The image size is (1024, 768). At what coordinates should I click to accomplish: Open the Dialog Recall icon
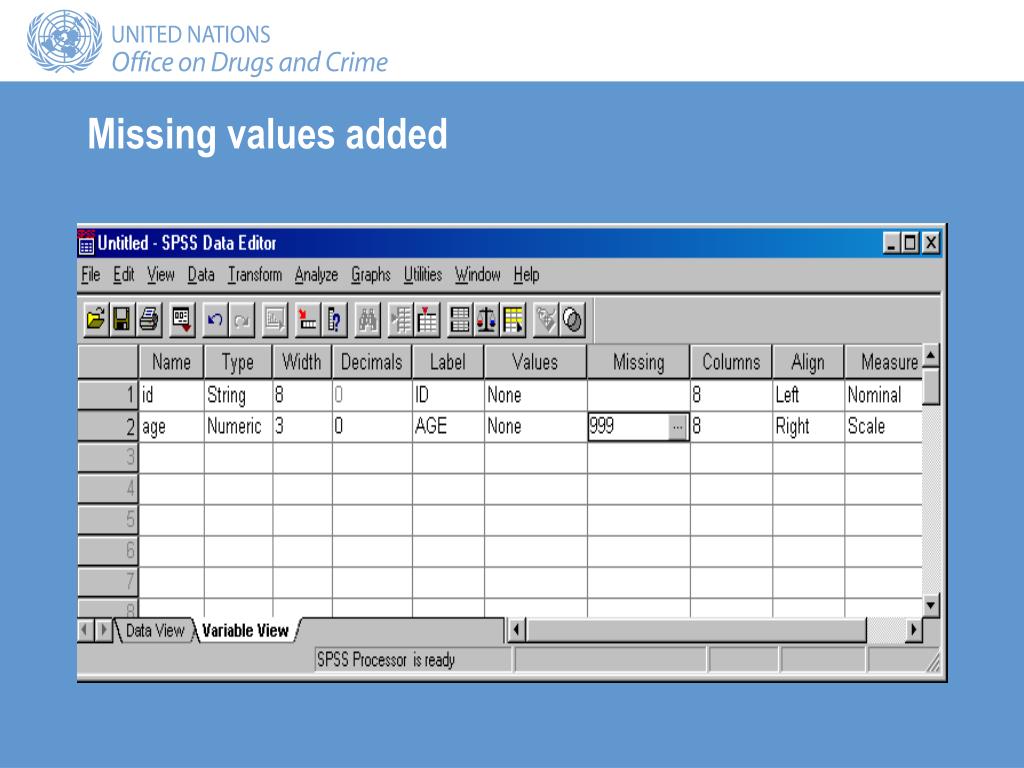point(181,319)
